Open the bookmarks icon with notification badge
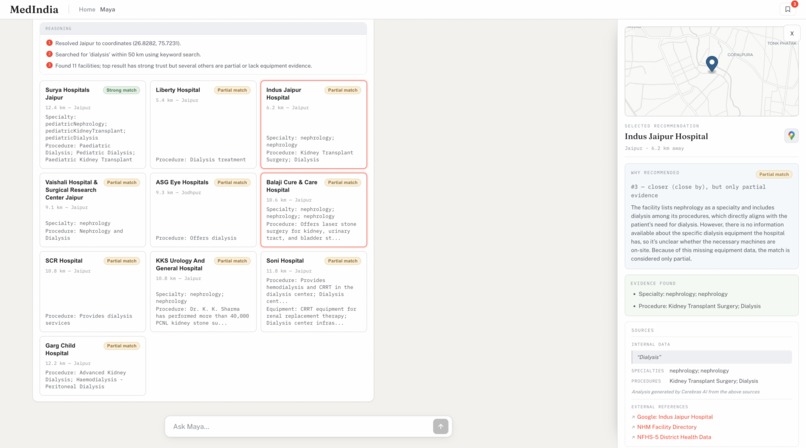 pyautogui.click(x=787, y=9)
